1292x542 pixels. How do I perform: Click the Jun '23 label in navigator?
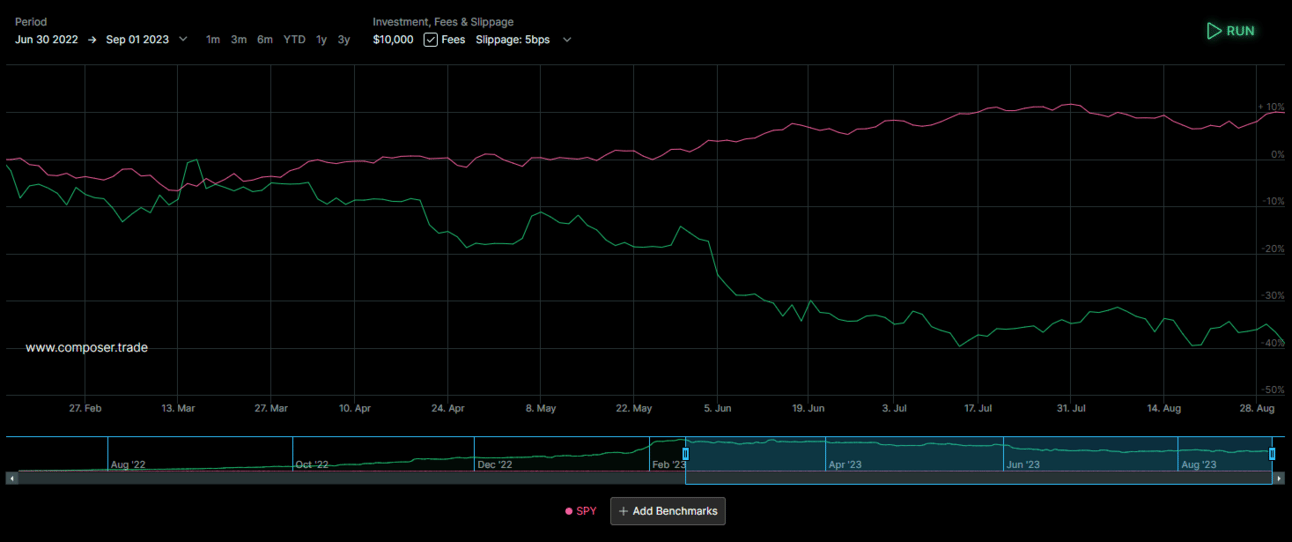click(x=1023, y=465)
